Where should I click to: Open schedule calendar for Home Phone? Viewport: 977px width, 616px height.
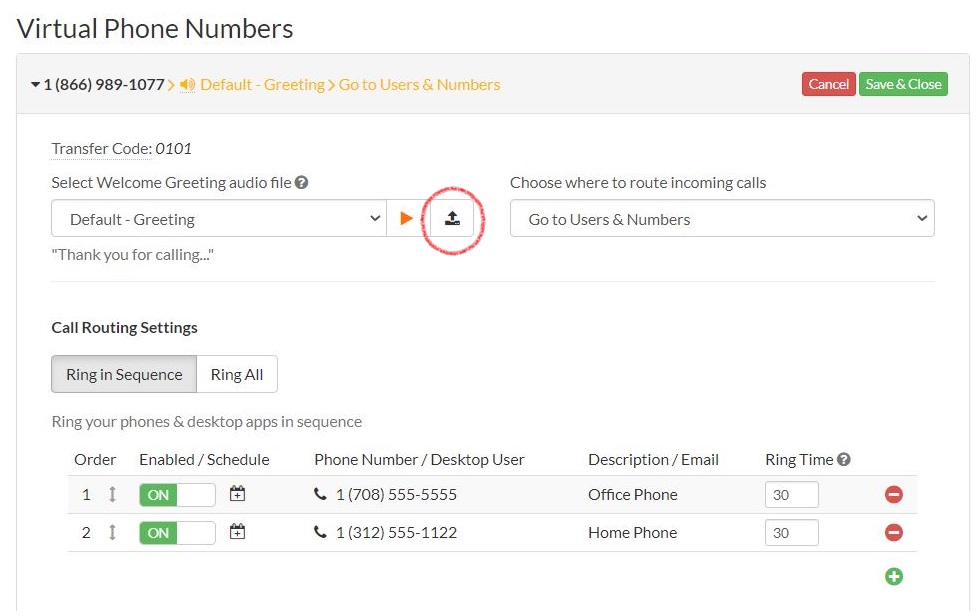(x=237, y=532)
